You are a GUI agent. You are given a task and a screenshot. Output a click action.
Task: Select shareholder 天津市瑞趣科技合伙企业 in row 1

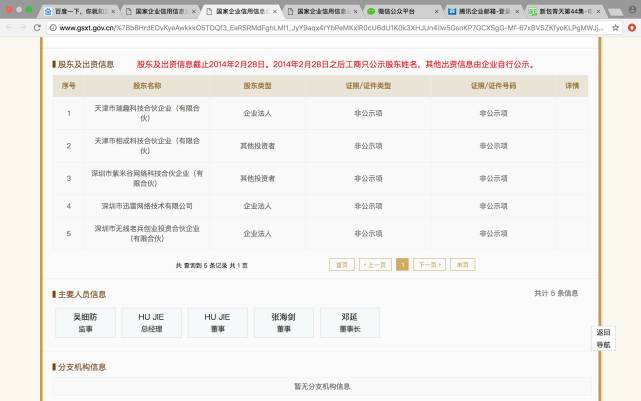click(147, 113)
